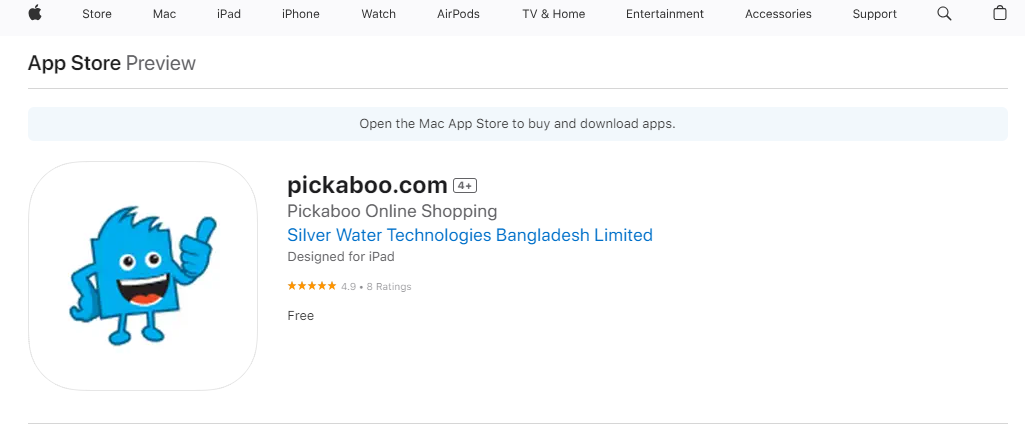Viewport: 1025px width, 440px height.
Task: Click the Apple logo icon
Action: click(x=35, y=13)
